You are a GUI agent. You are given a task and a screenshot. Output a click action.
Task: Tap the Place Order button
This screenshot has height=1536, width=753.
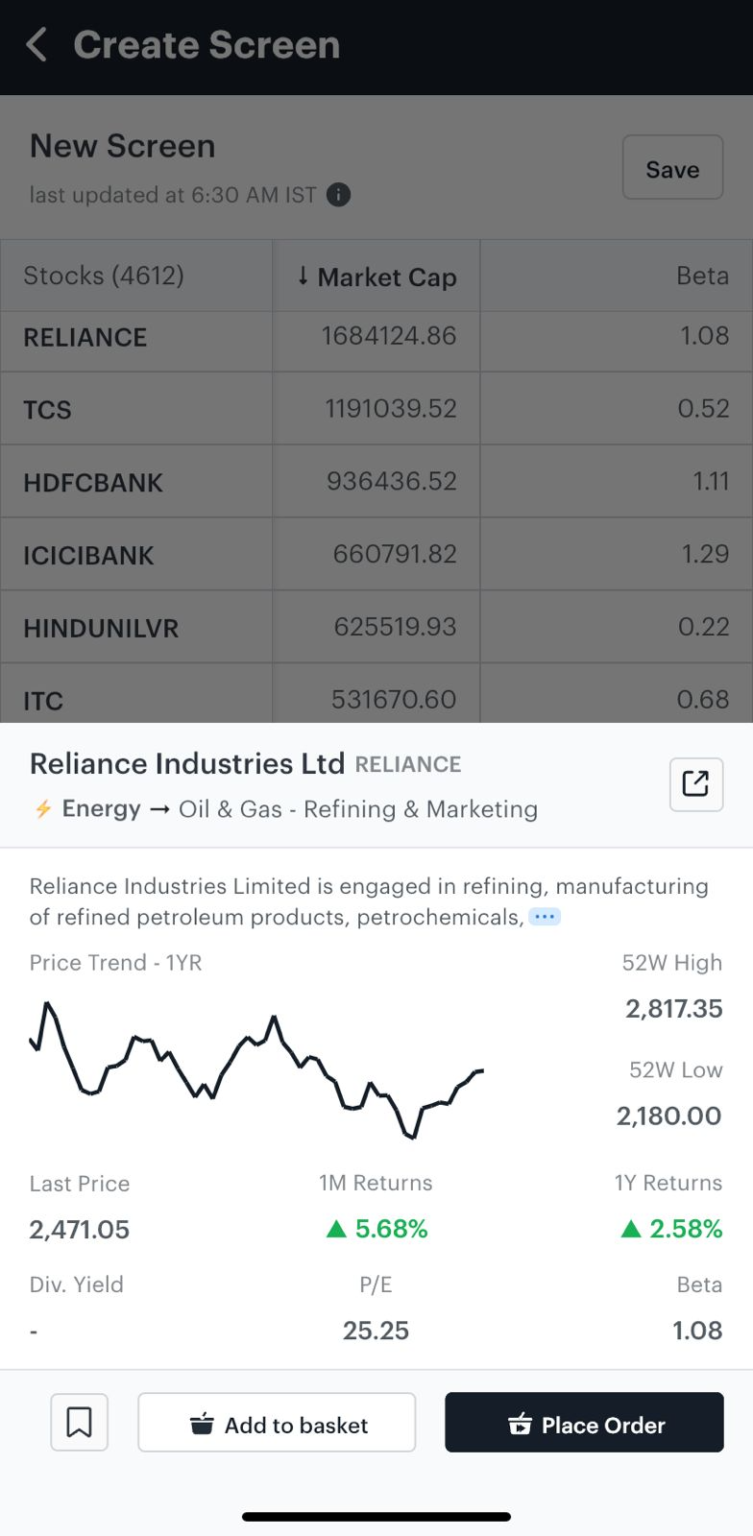tap(584, 1423)
